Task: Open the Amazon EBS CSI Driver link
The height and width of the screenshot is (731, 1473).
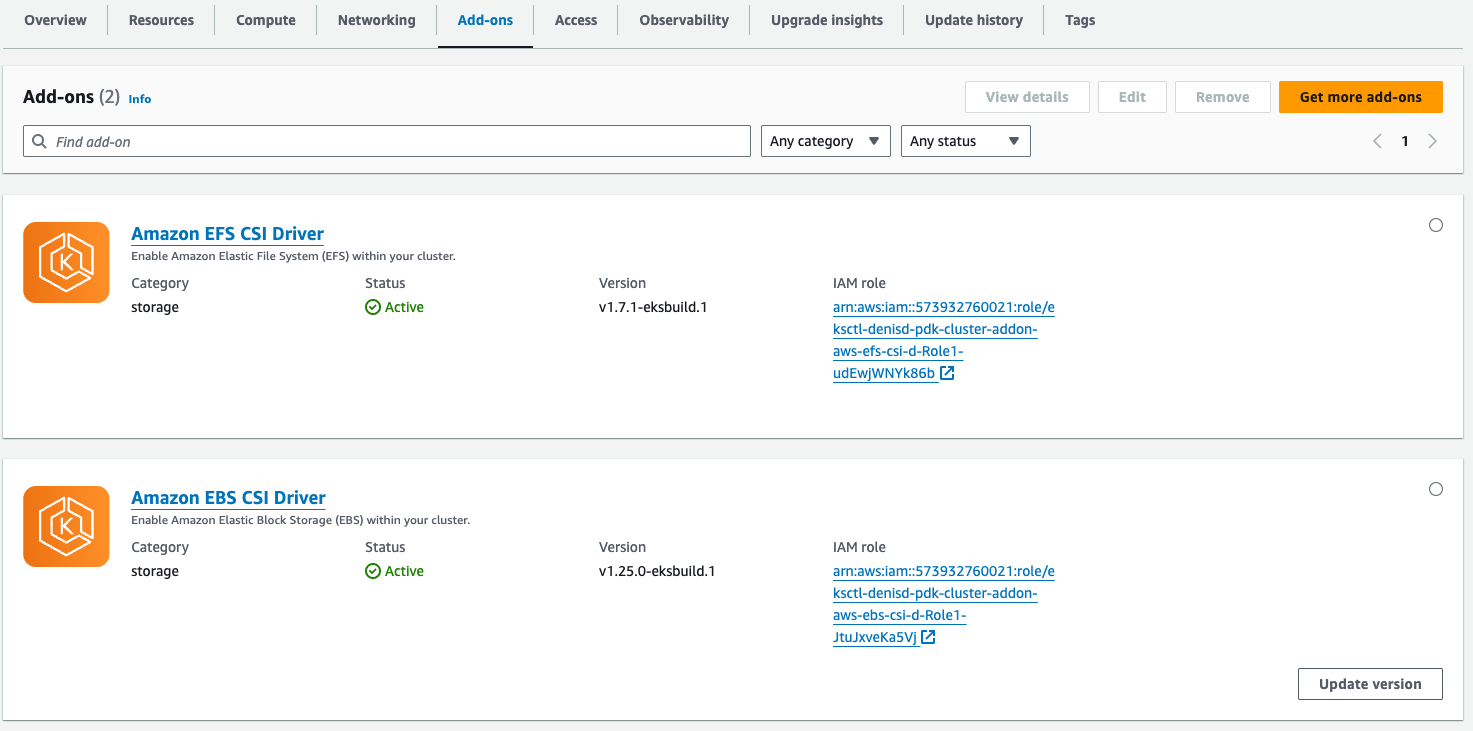Action: pyautogui.click(x=229, y=498)
